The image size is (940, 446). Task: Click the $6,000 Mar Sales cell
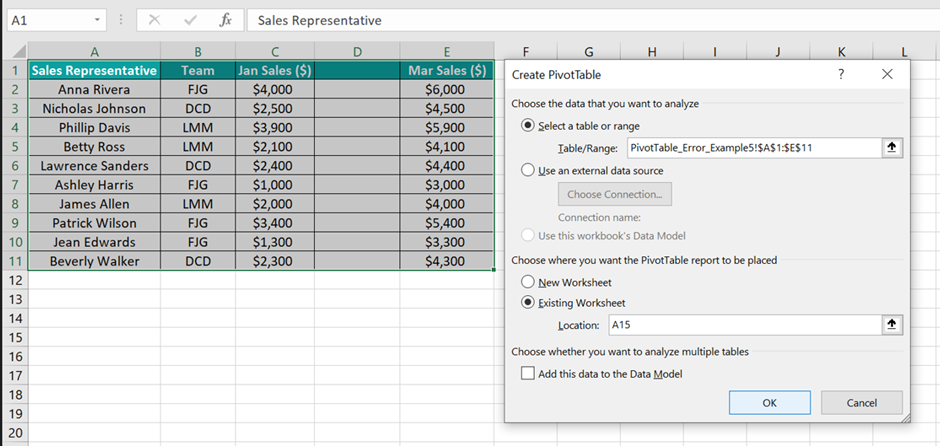(x=447, y=89)
